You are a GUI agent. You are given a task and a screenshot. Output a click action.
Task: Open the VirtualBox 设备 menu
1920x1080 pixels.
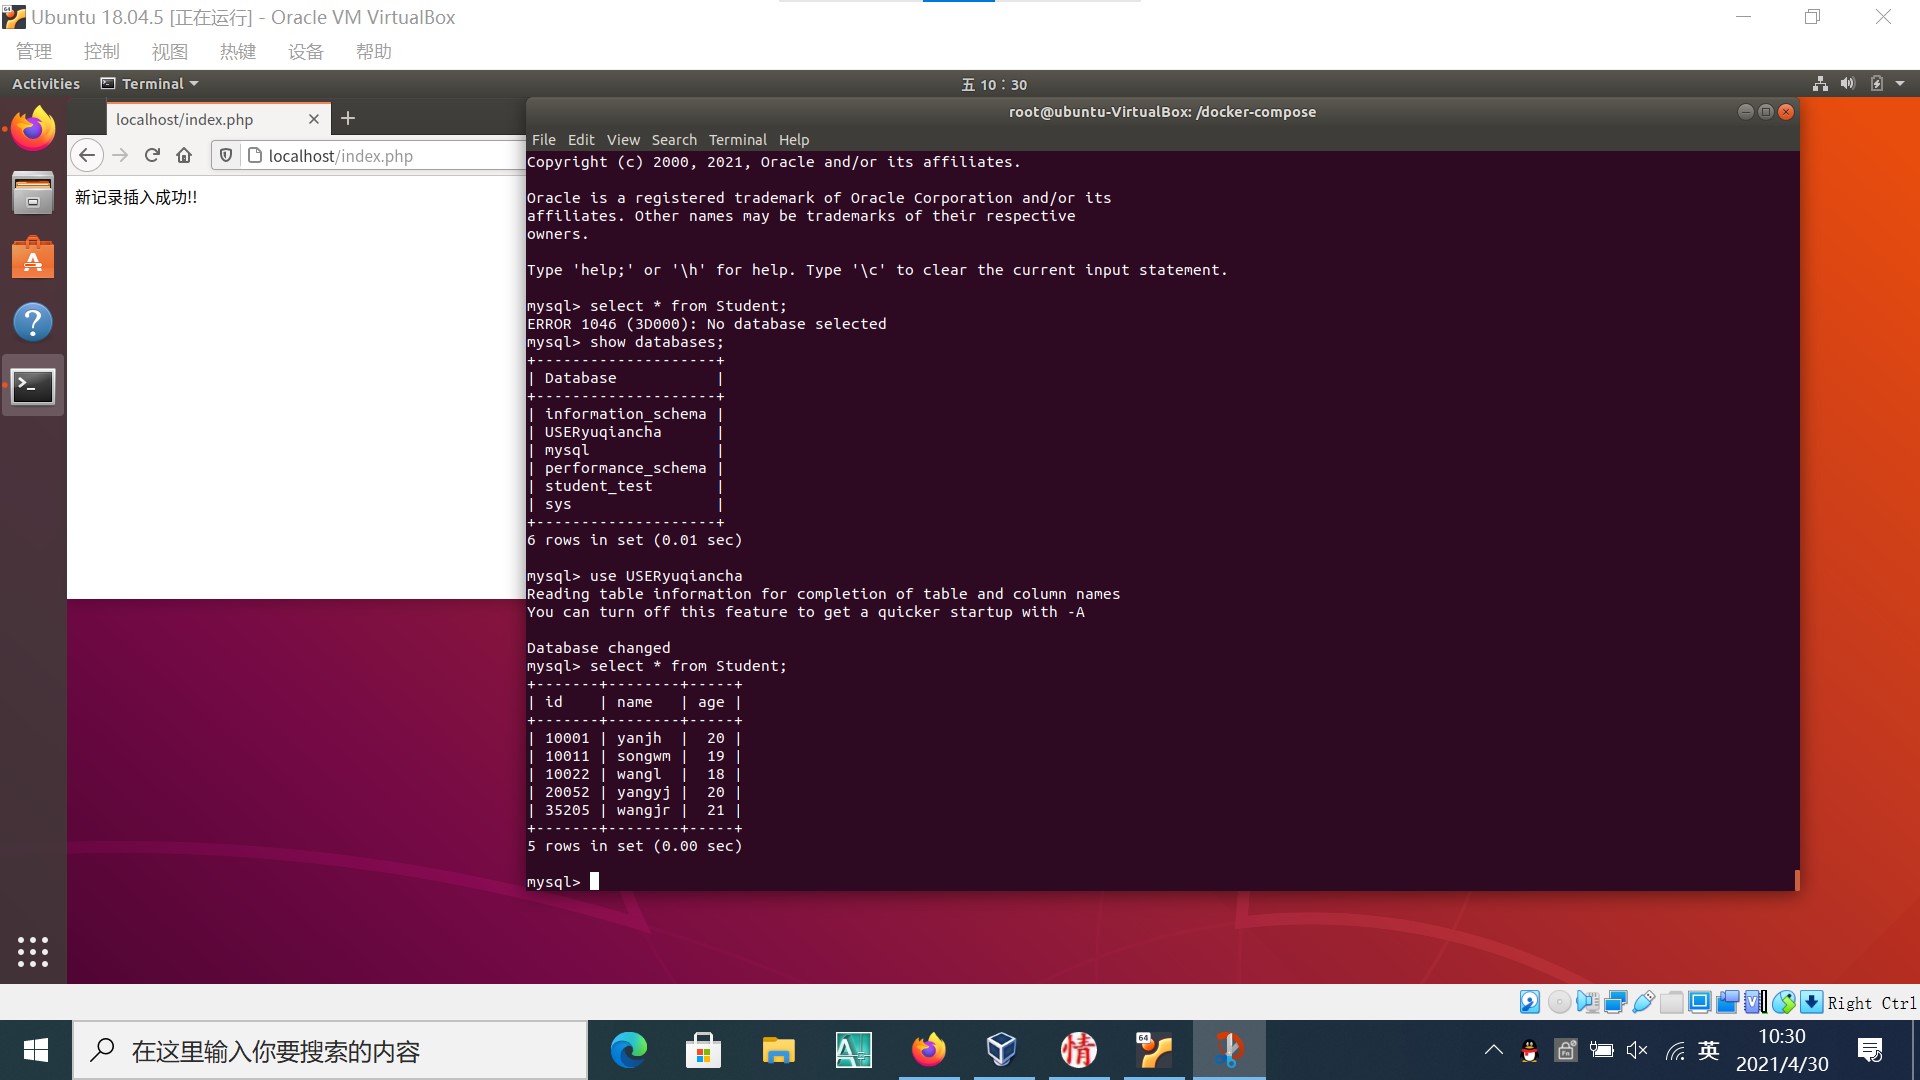pyautogui.click(x=305, y=52)
